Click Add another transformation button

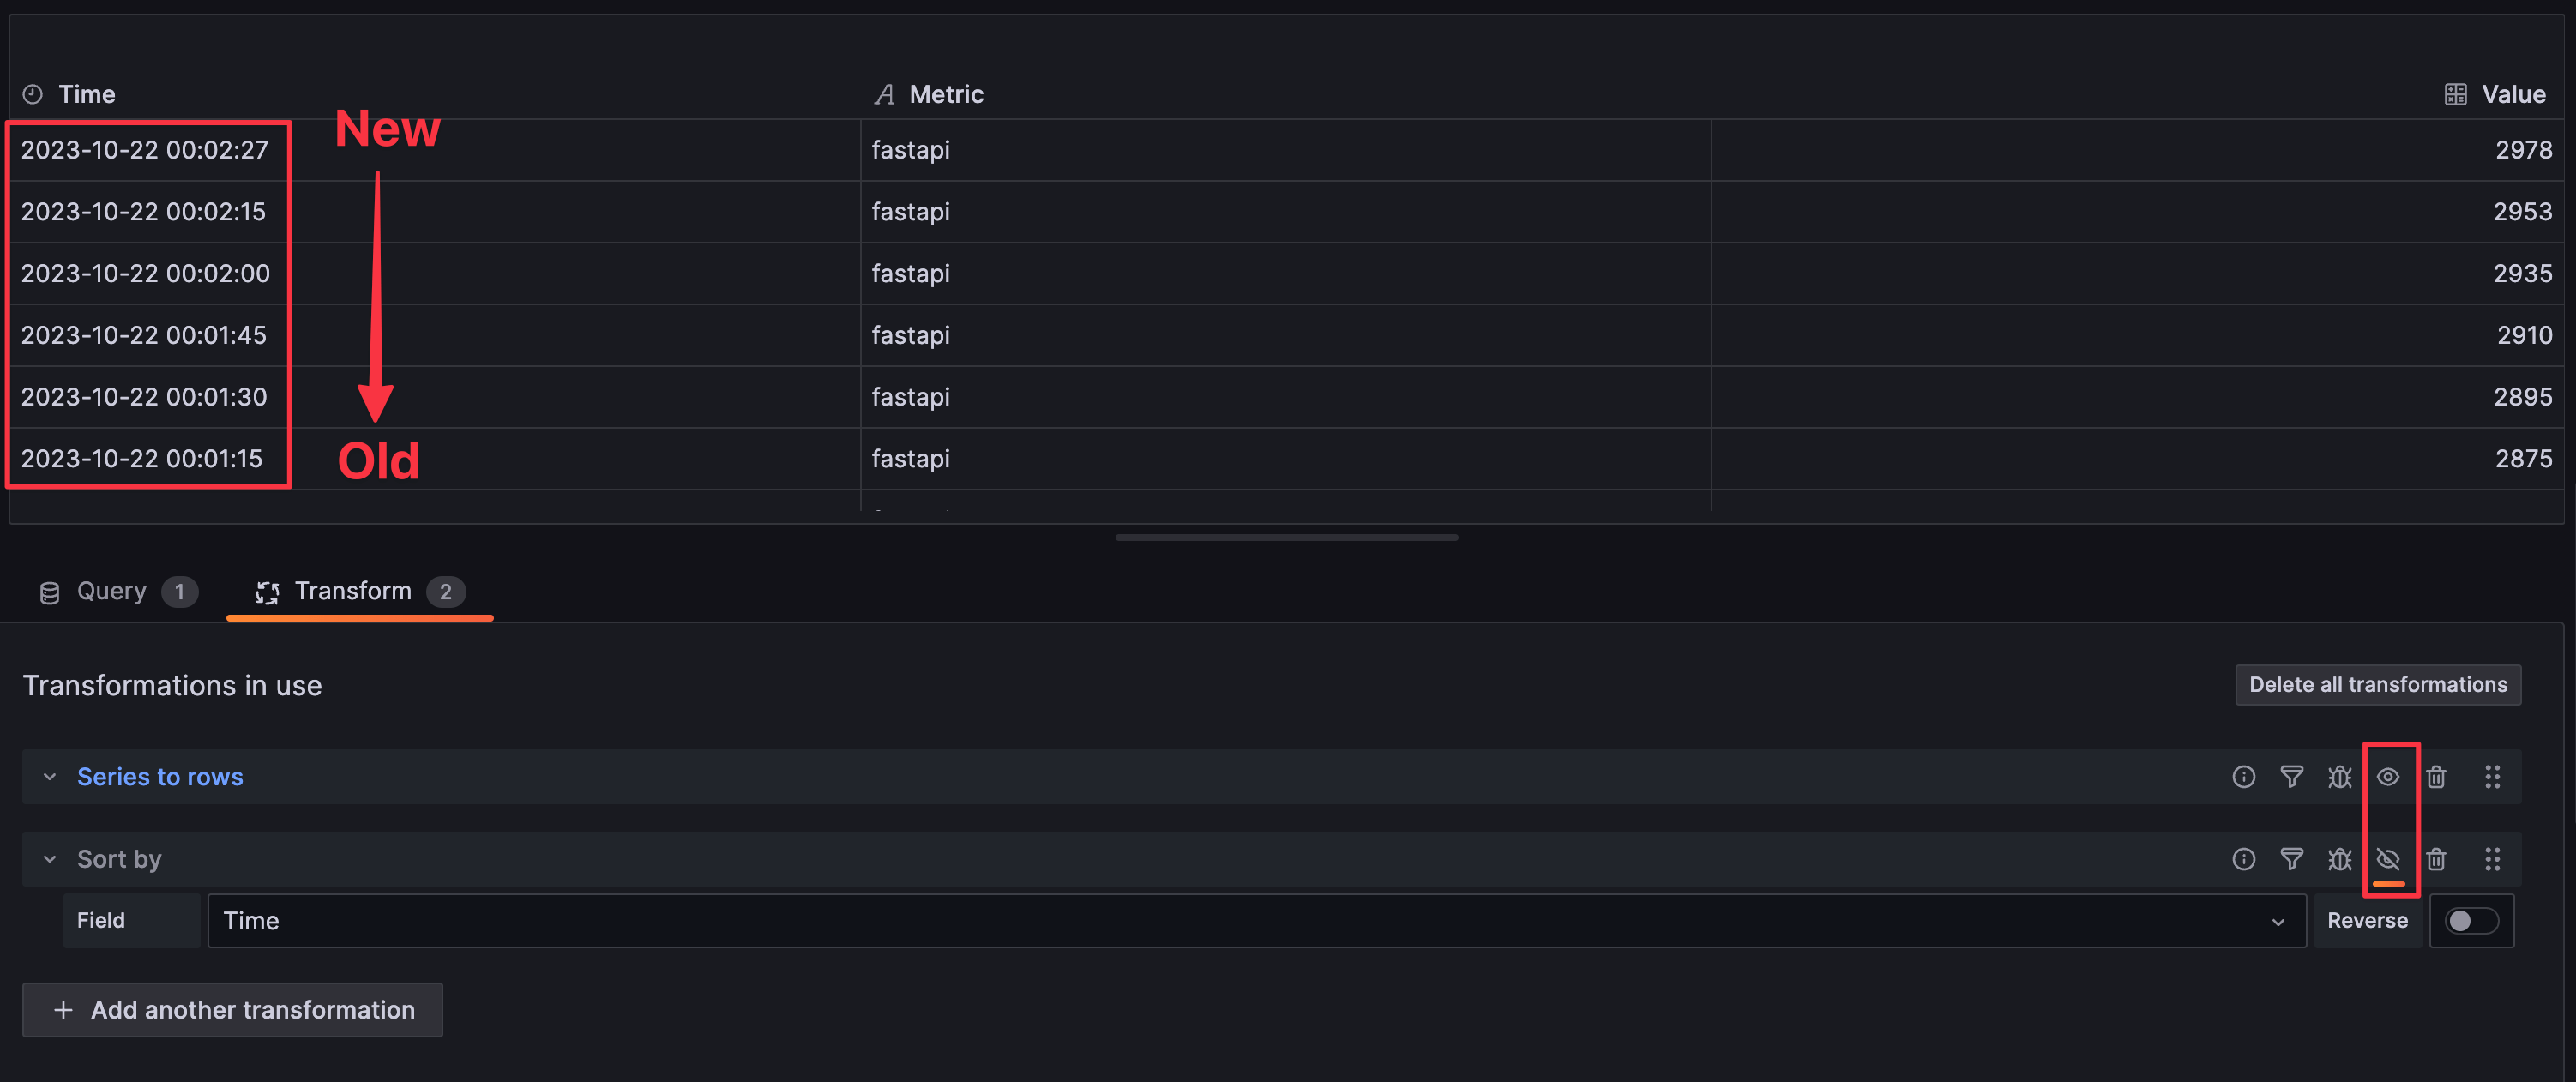click(233, 1010)
